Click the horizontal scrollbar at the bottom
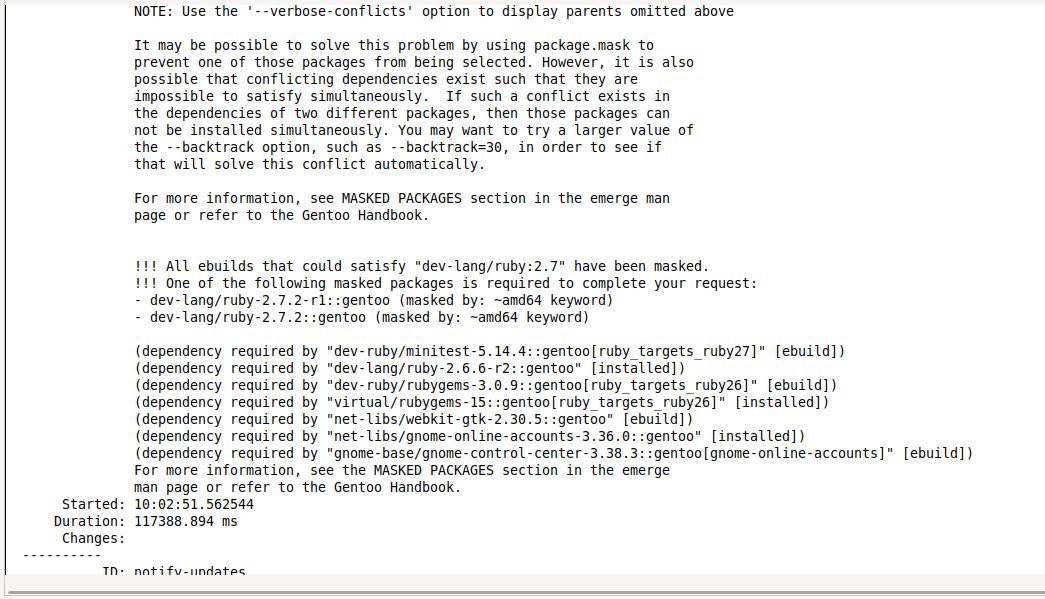The image size is (1045, 599). pyautogui.click(x=525, y=592)
